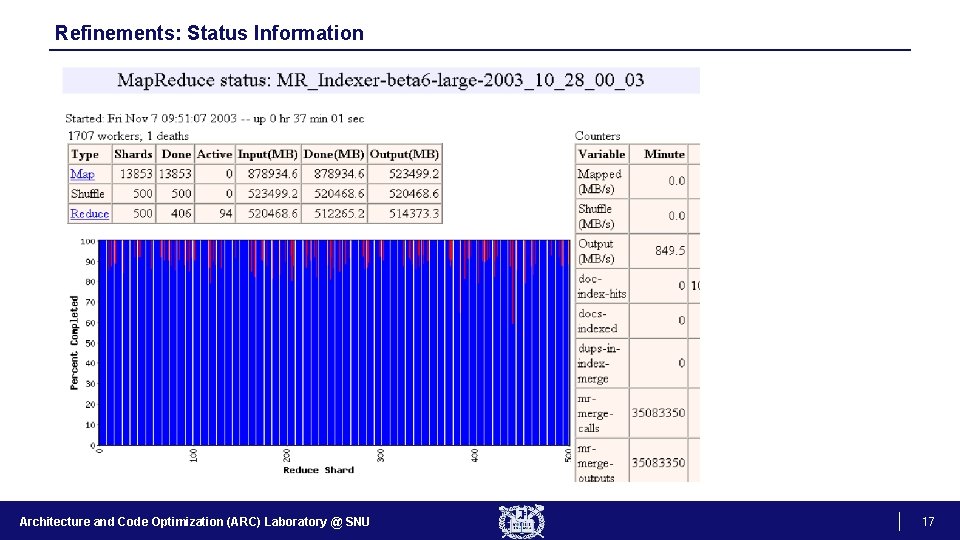Click the Input(MB) column header

(x=268, y=154)
